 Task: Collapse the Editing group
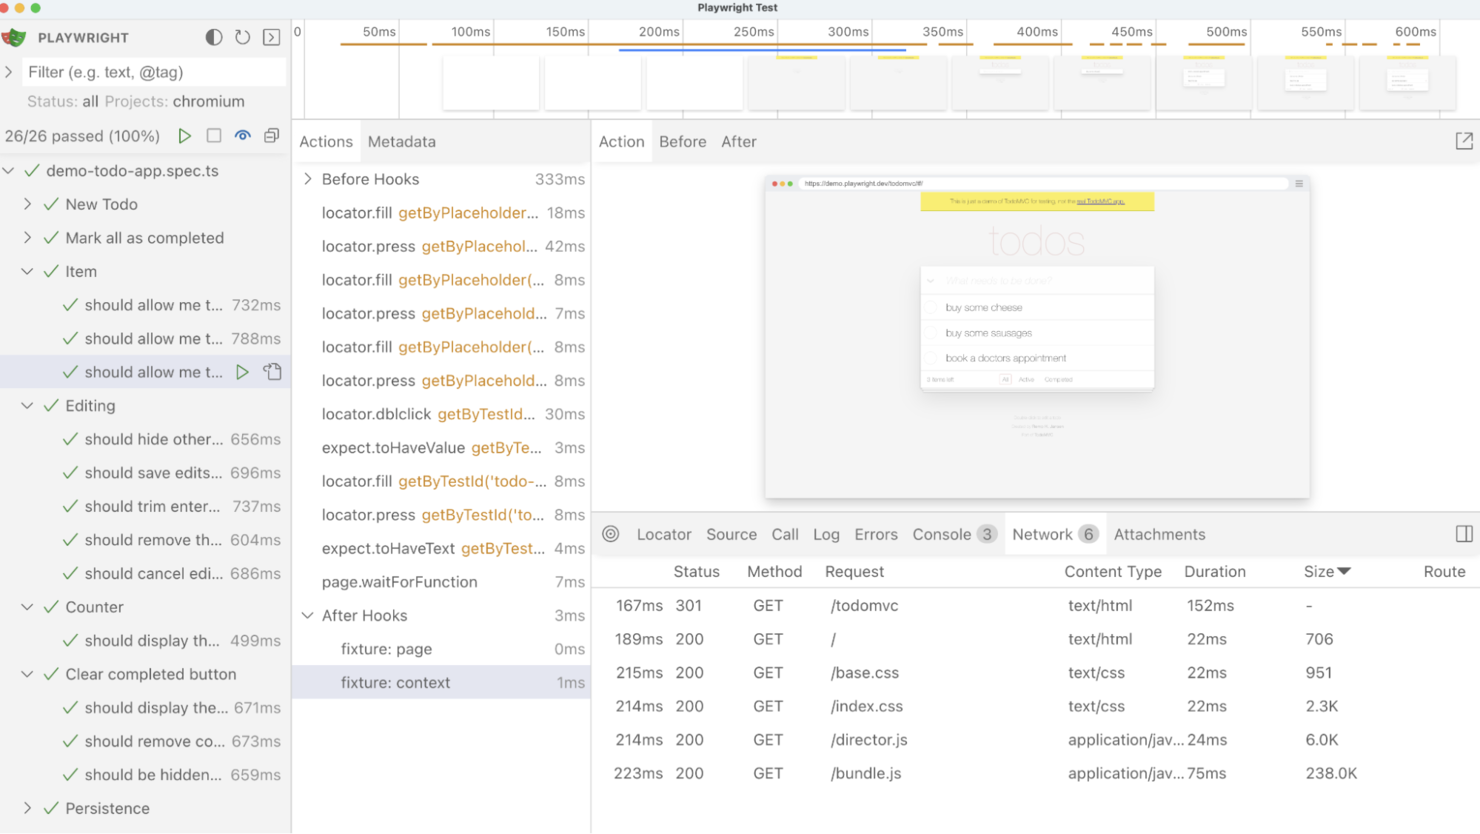28,406
